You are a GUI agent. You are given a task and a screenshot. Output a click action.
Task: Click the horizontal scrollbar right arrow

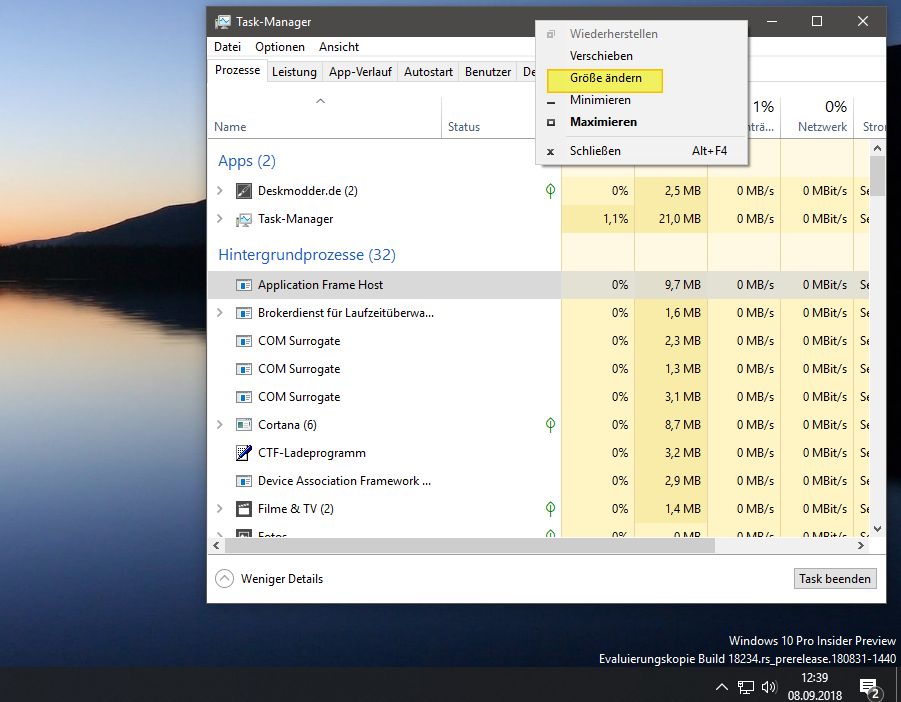point(861,546)
